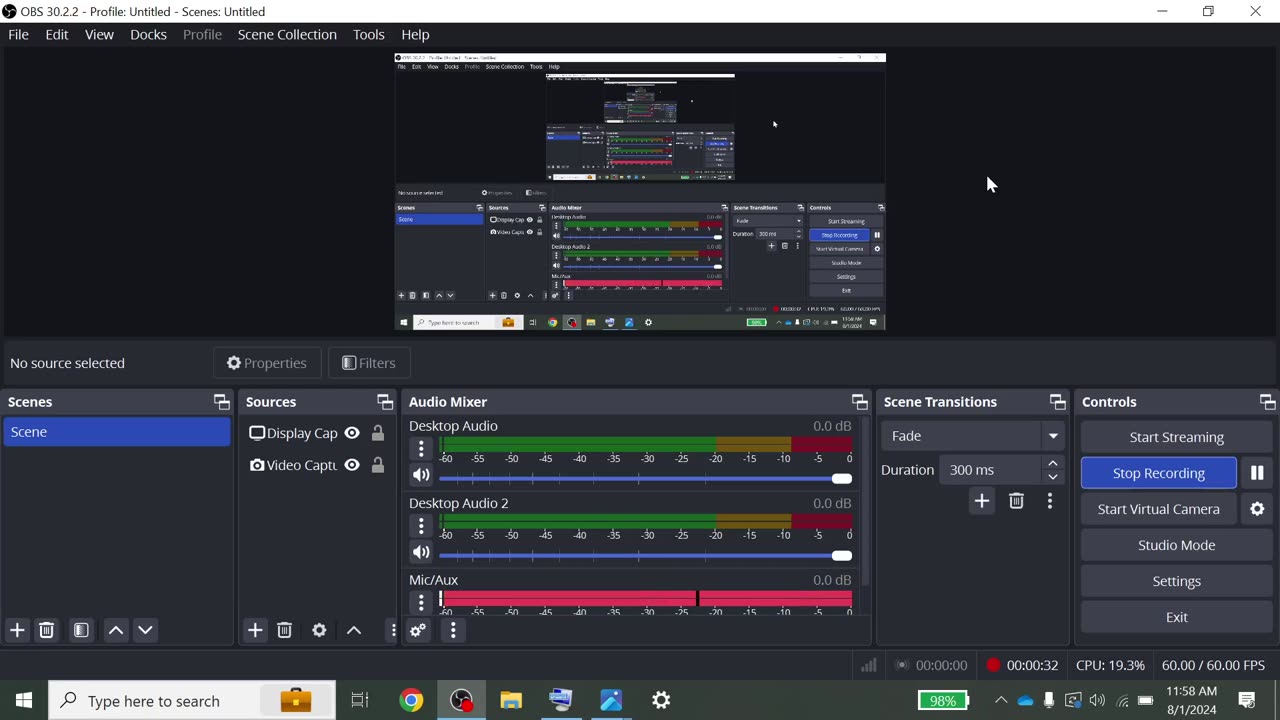Add a new source with the plus icon

[255, 630]
